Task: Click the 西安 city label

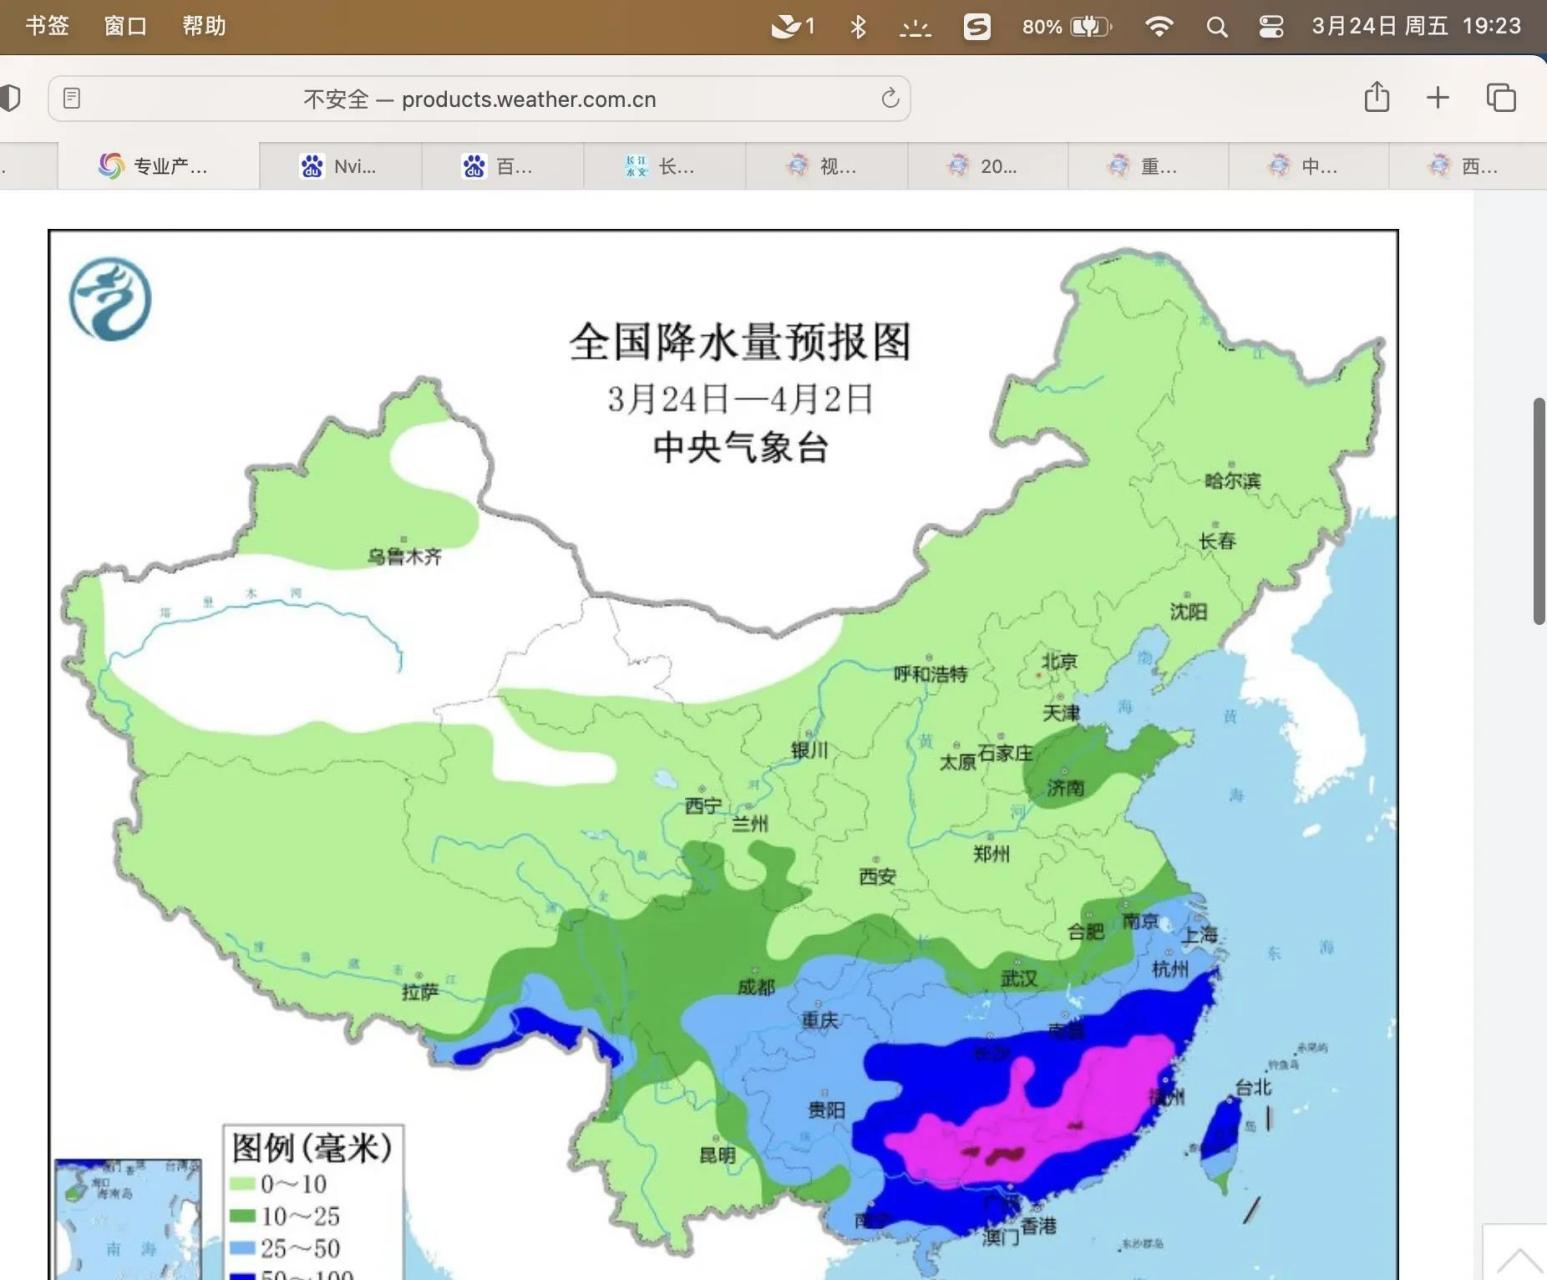Action: (877, 876)
